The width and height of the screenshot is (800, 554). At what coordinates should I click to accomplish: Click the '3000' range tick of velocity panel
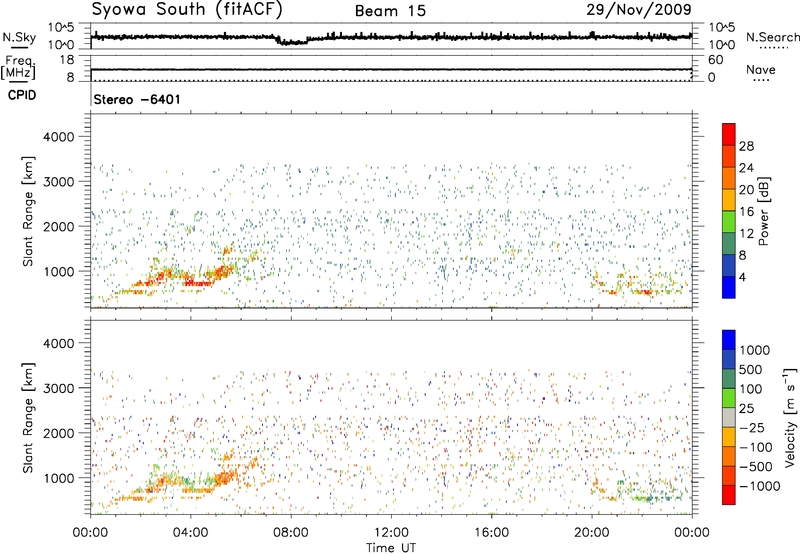tap(59, 388)
